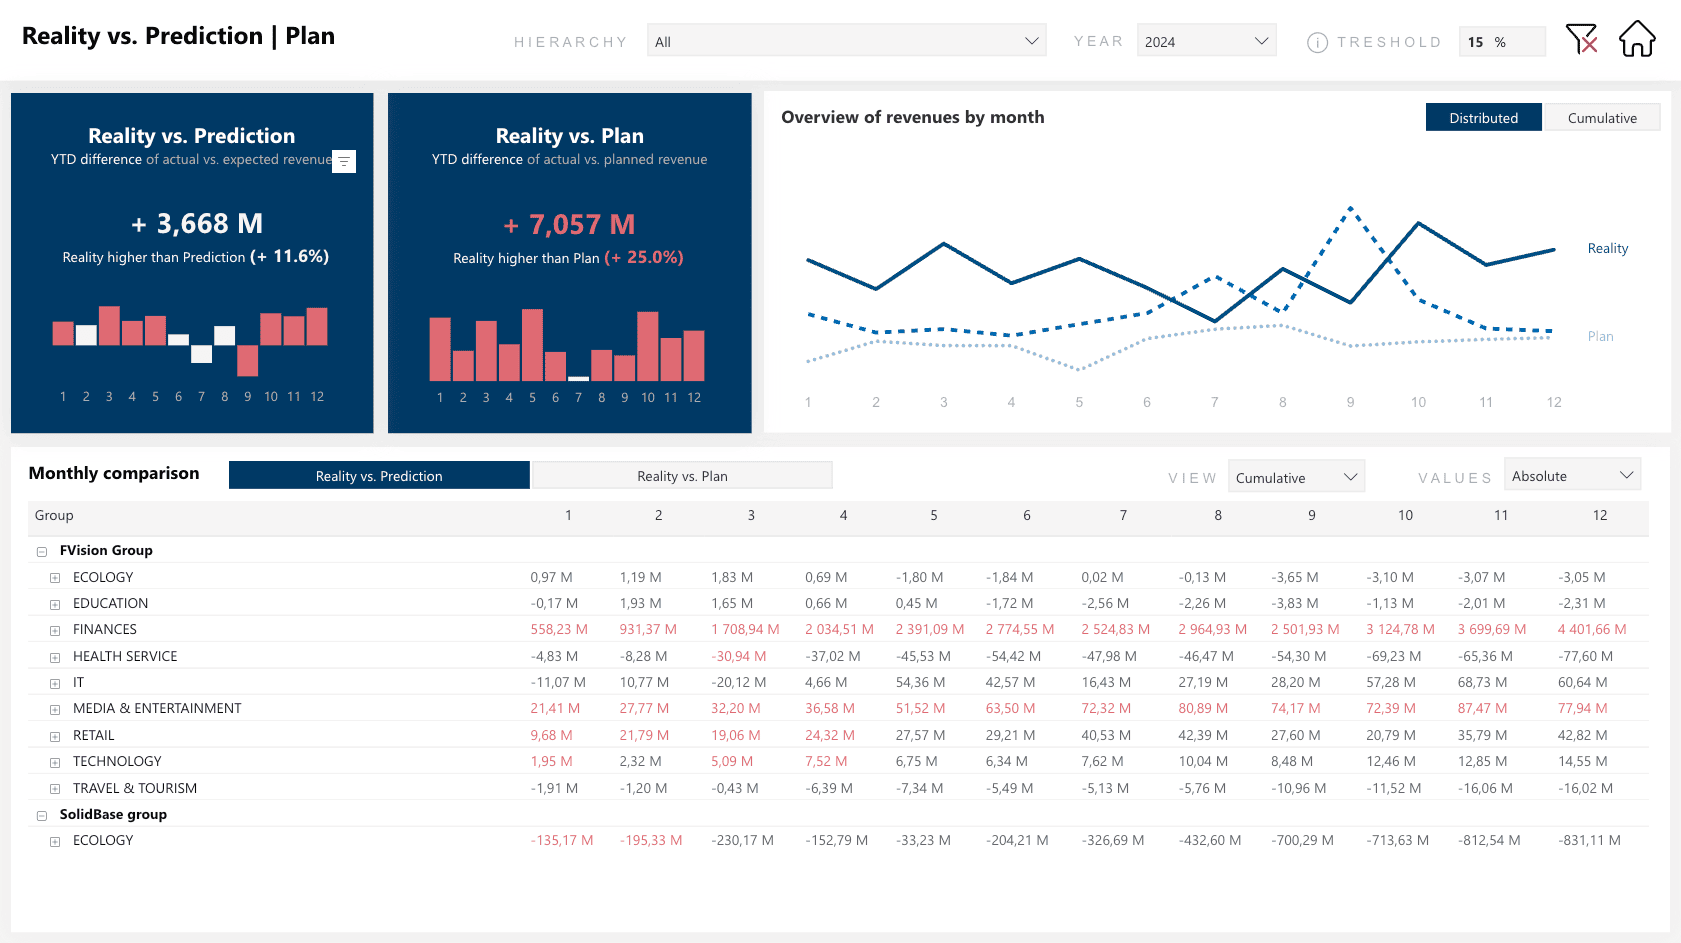Click the Reality legend label on the chart
Image resolution: width=1681 pixels, height=943 pixels.
tap(1607, 248)
